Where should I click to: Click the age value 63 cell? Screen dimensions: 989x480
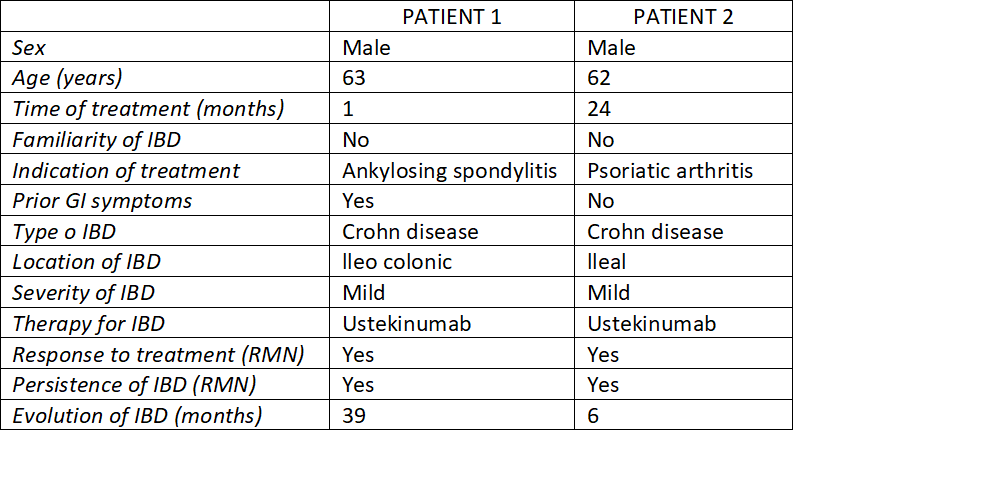click(354, 78)
